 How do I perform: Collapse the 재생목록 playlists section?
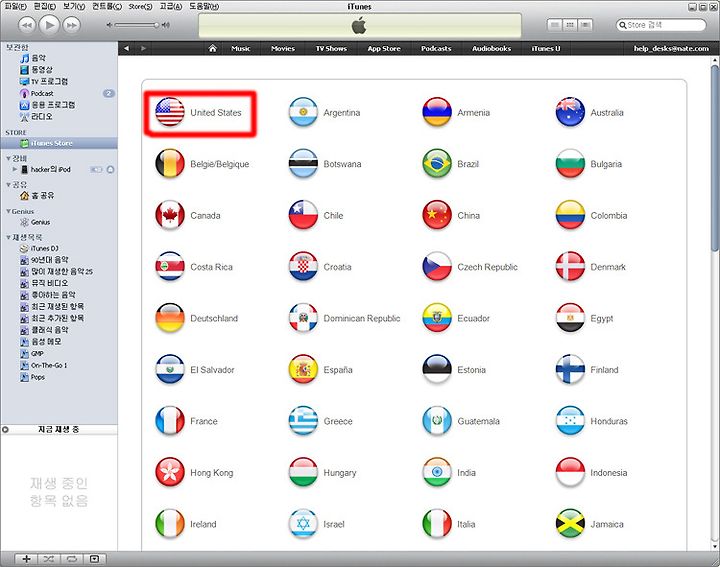coord(8,237)
